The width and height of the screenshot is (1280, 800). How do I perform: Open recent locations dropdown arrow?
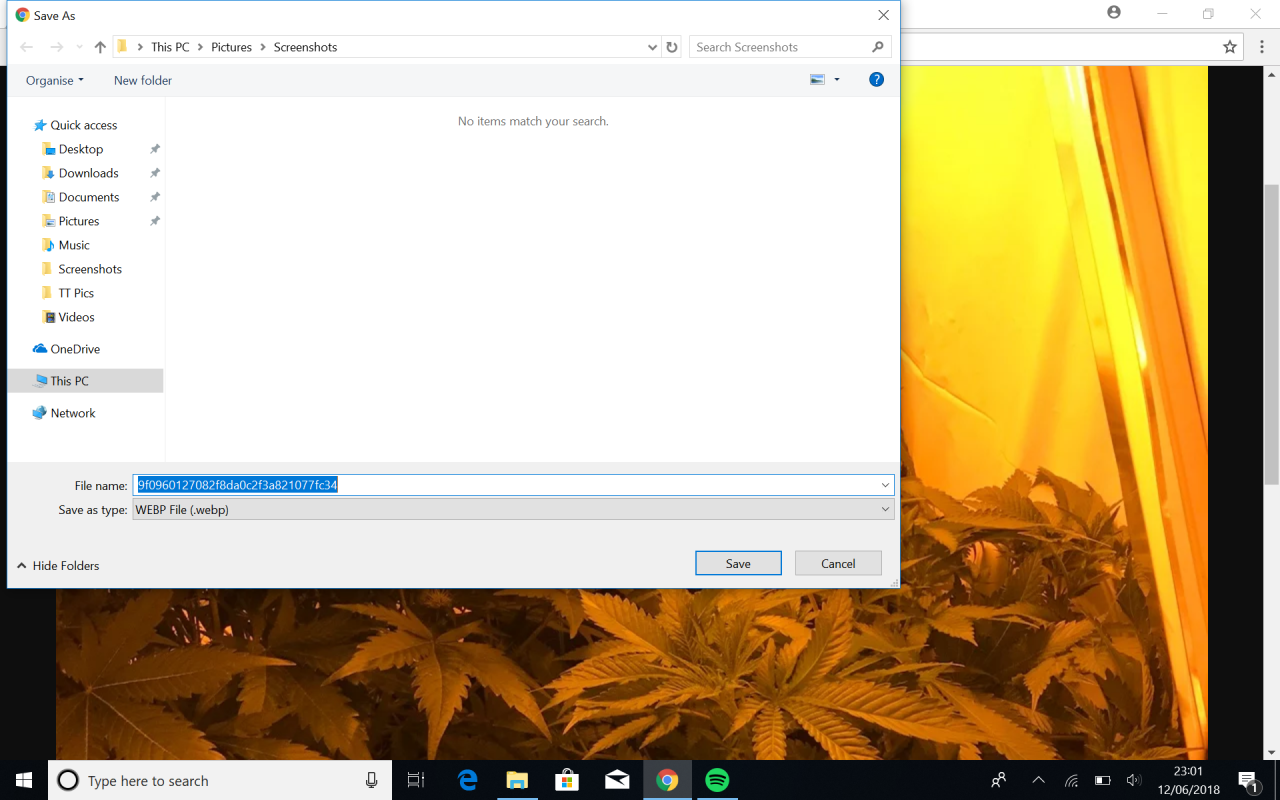pos(79,48)
